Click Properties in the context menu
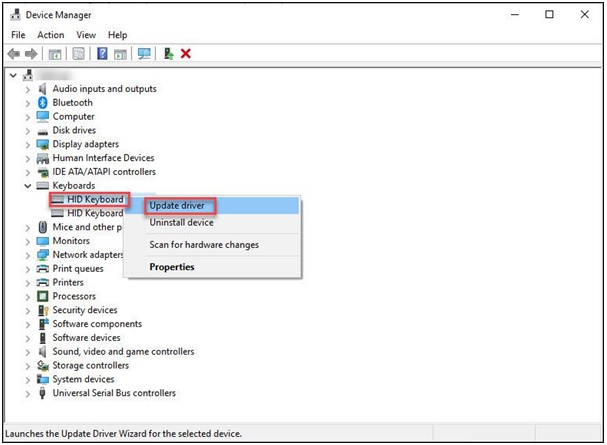Viewport: 607px width, 445px height. point(172,267)
